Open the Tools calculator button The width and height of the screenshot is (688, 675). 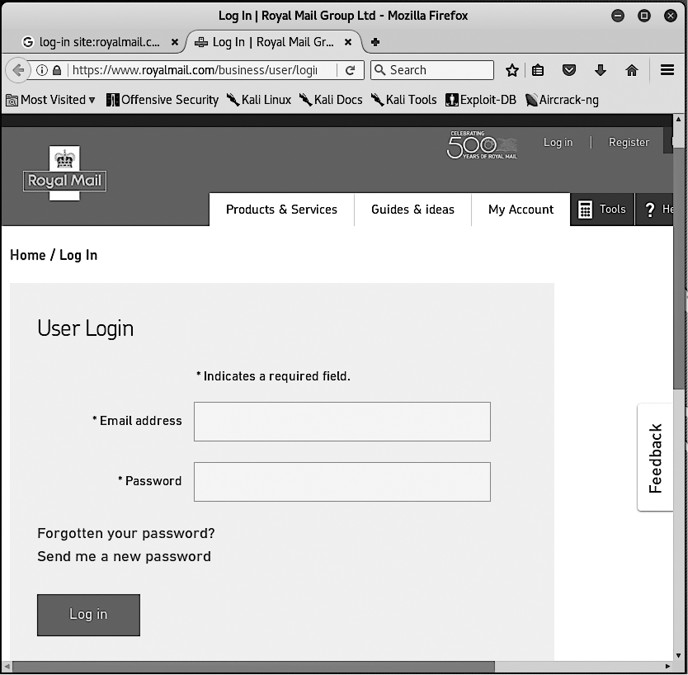click(x=602, y=209)
